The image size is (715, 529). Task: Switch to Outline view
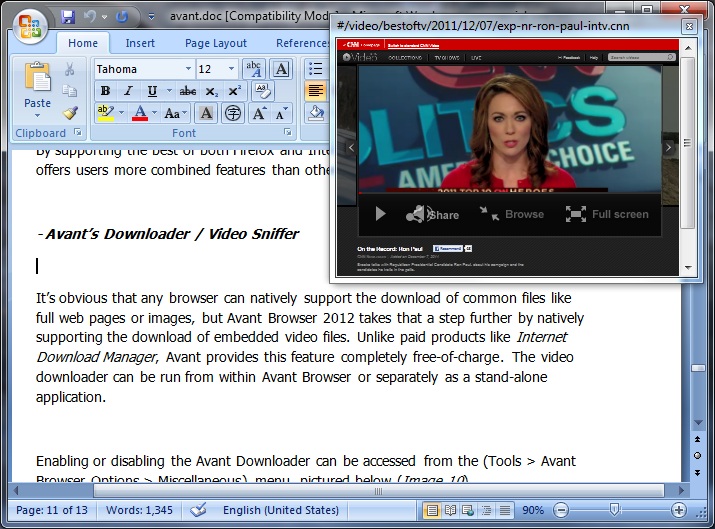coord(487,510)
